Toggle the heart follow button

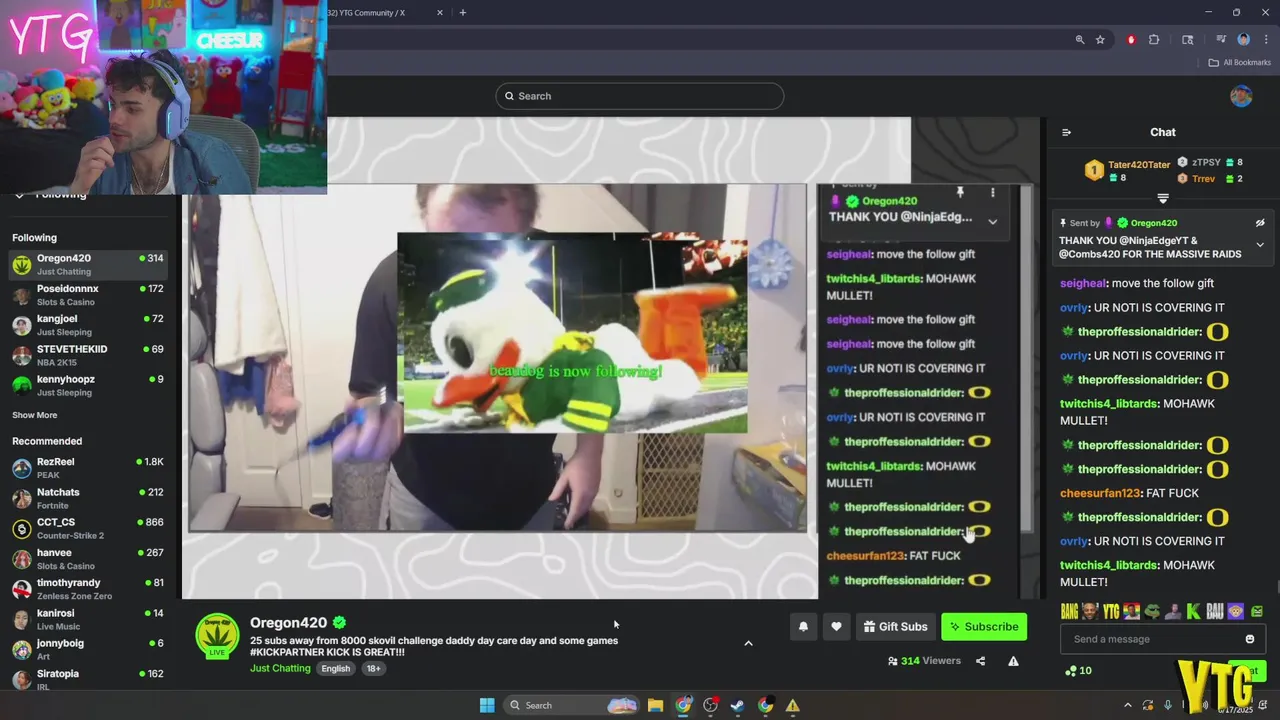tap(836, 627)
